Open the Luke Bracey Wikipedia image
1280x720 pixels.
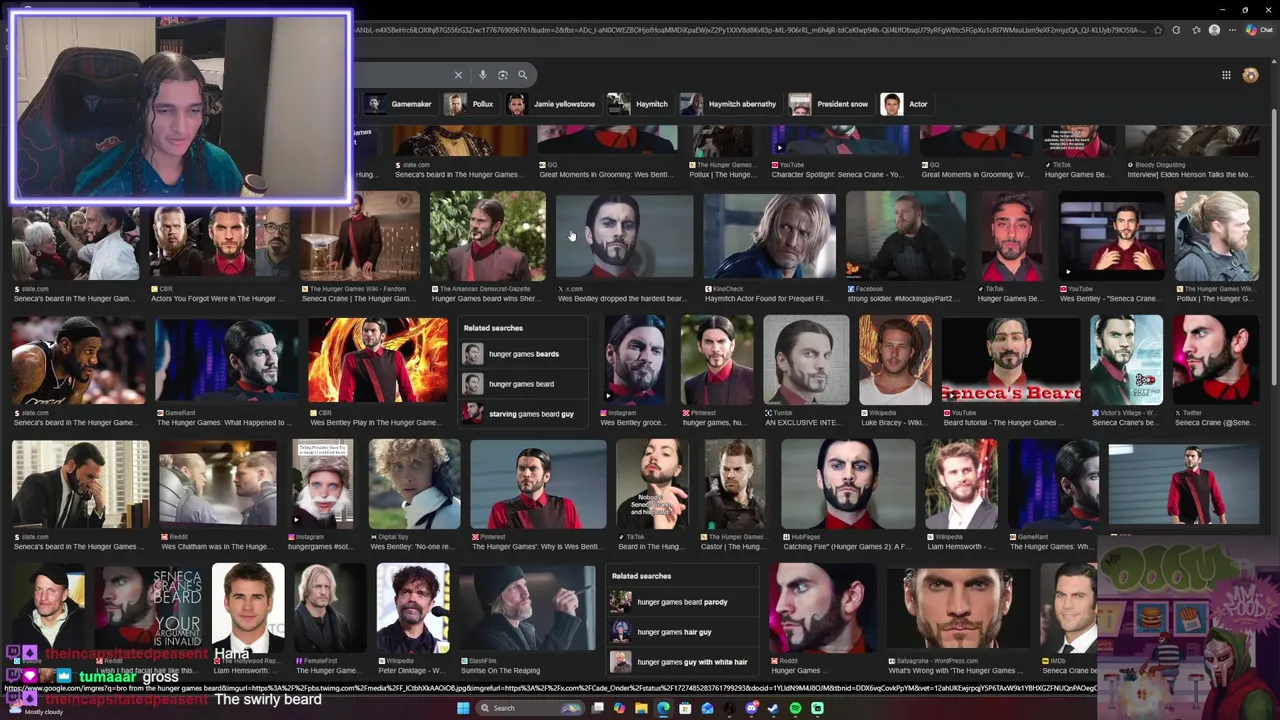tap(895, 360)
